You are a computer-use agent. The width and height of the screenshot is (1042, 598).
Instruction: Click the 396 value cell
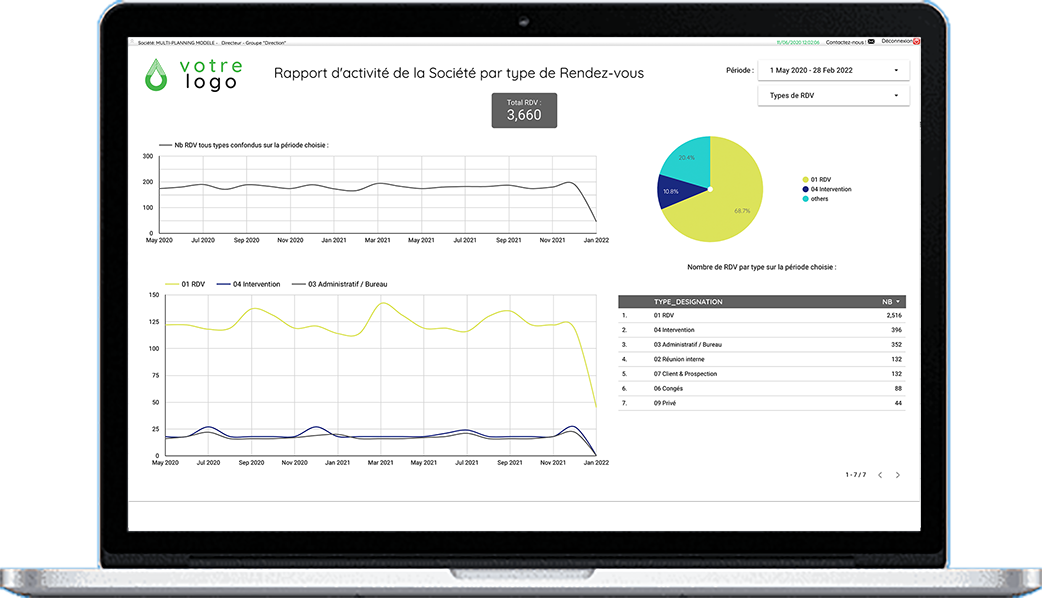pyautogui.click(x=896, y=330)
